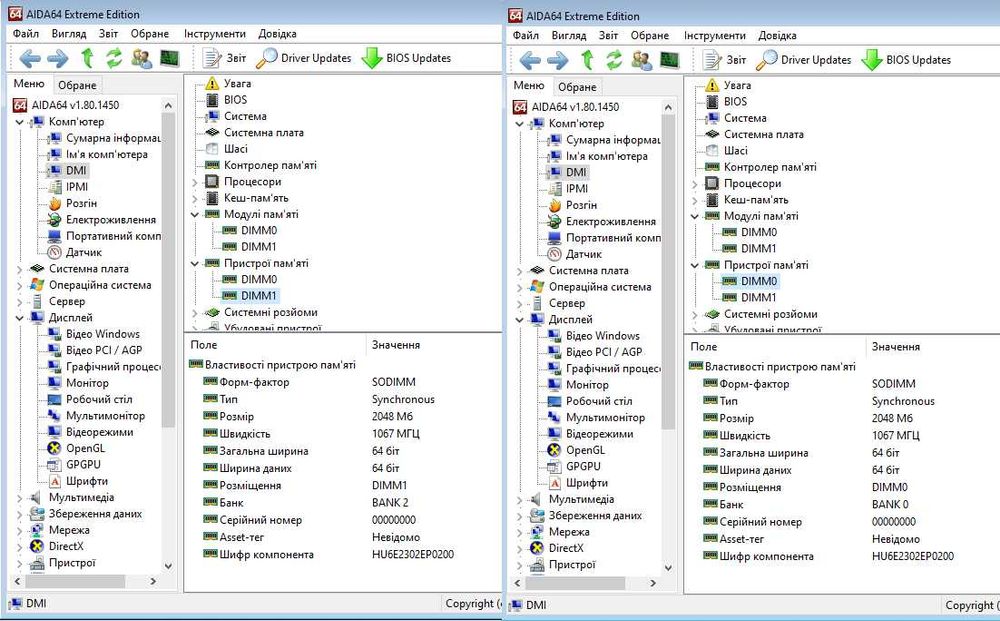Expand Системні розйоми node in right window
The height and width of the screenshot is (621, 1000).
click(695, 315)
